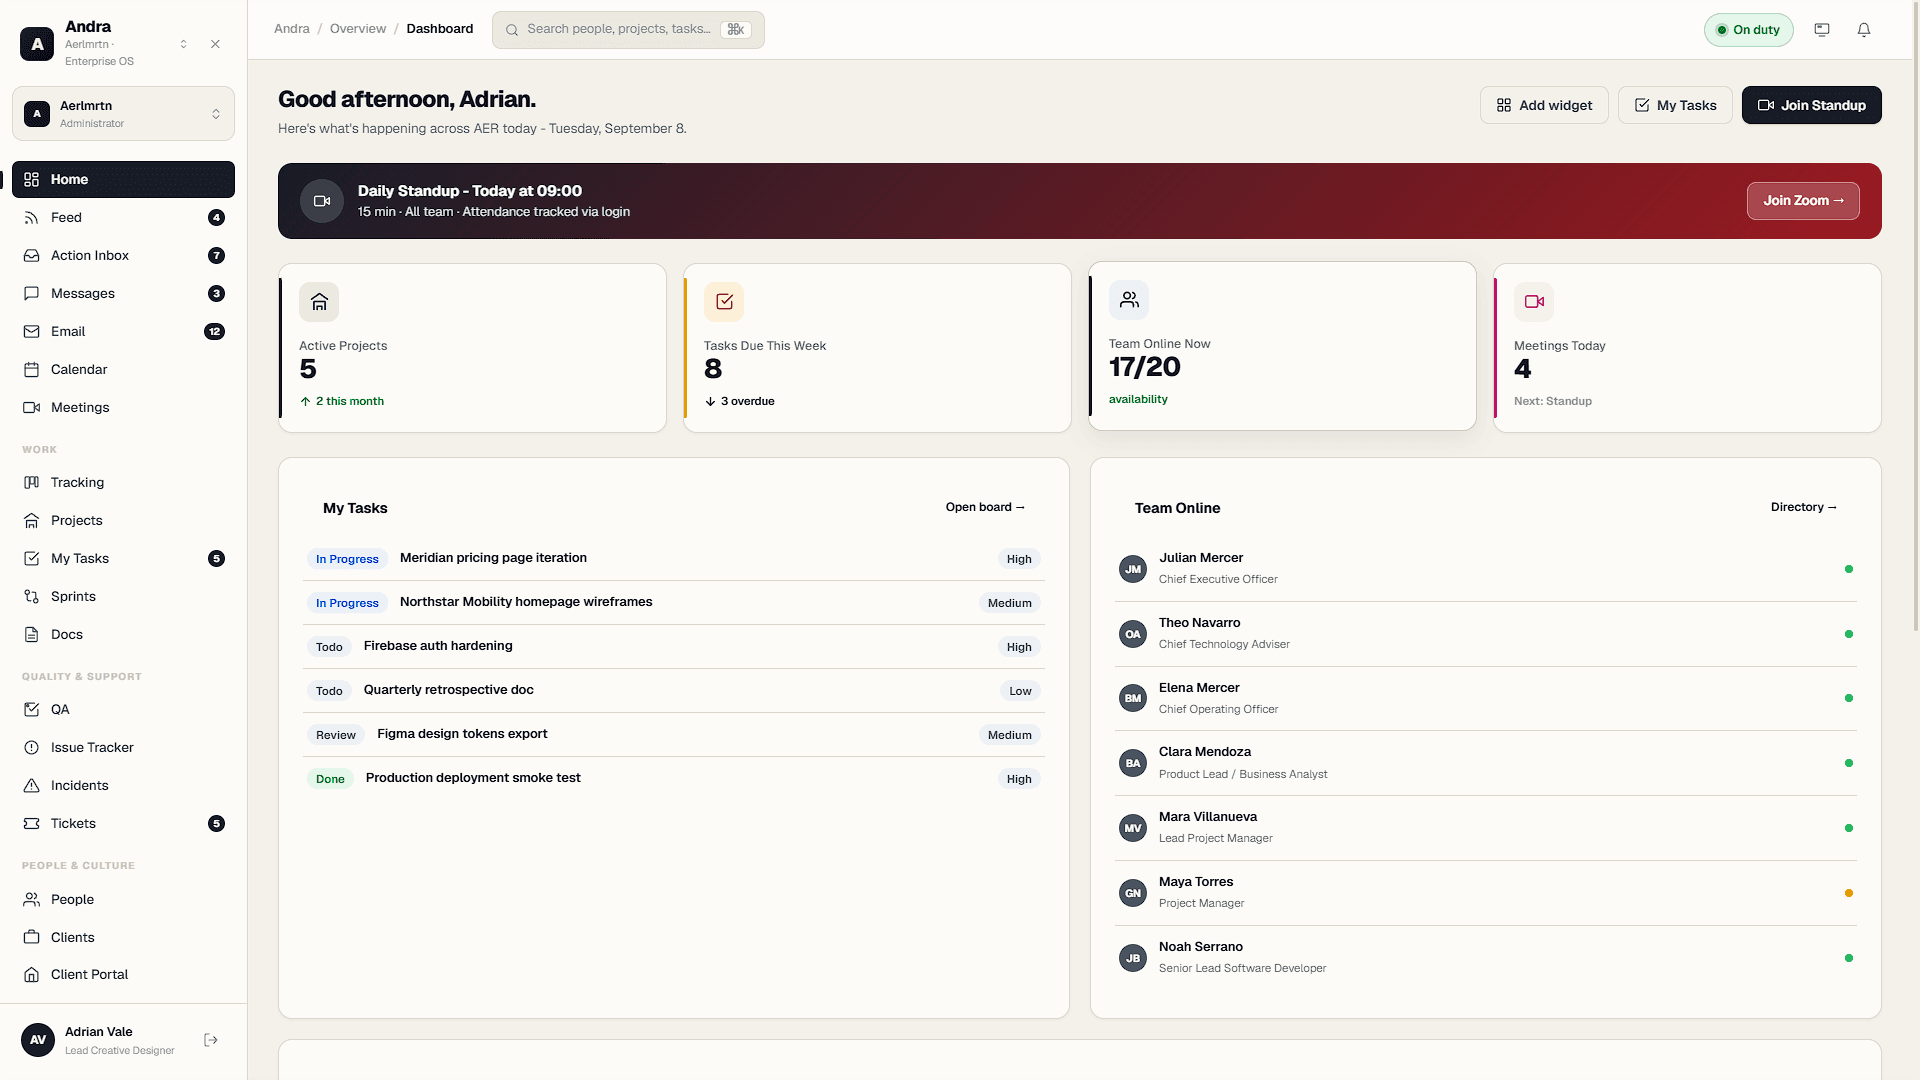Screen dimensions: 1920x1080
Task: Open Issue Tracker in sidebar
Action: [123, 748]
